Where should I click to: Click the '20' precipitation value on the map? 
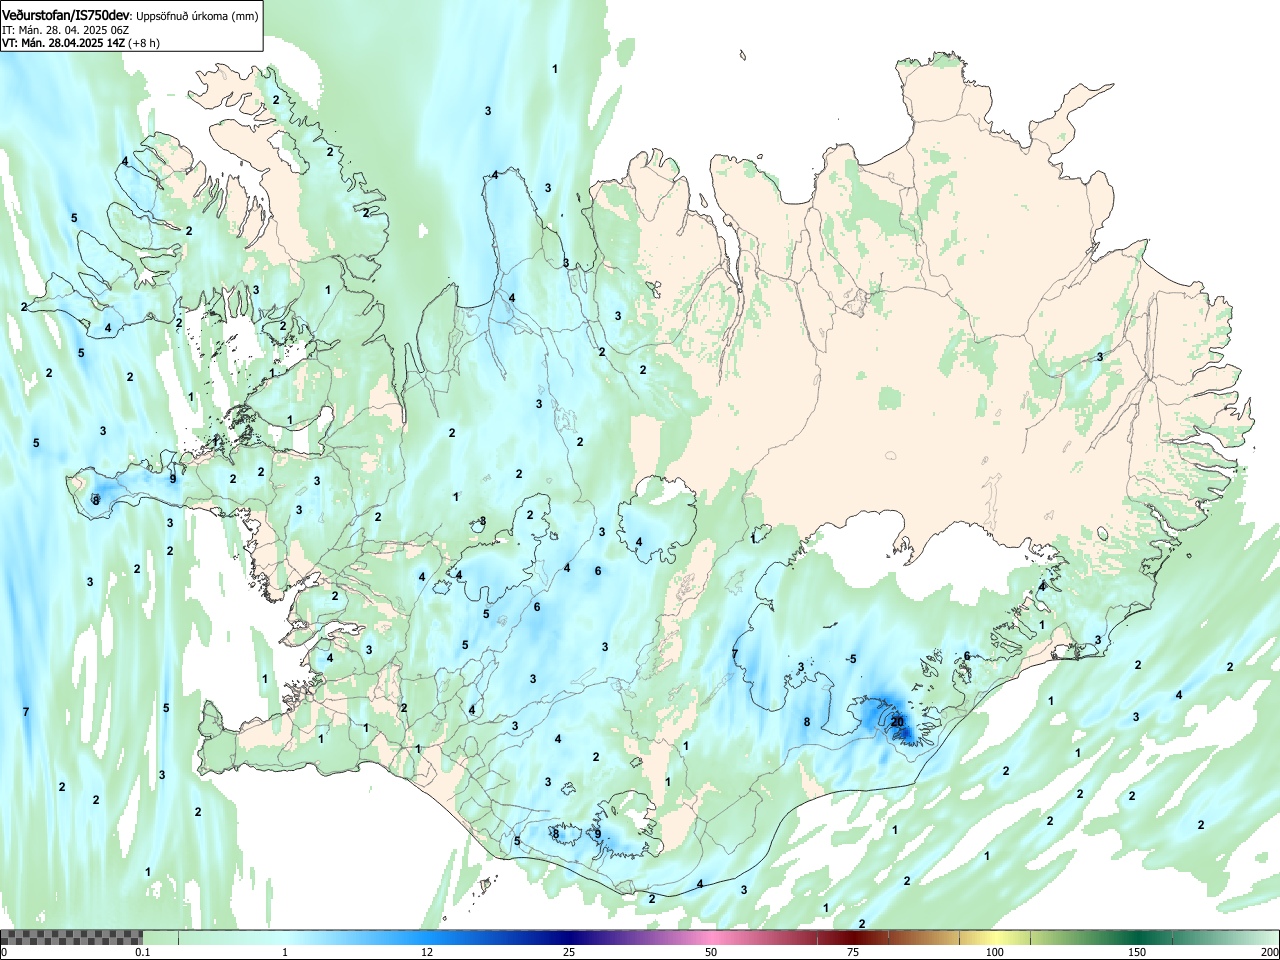coord(897,722)
